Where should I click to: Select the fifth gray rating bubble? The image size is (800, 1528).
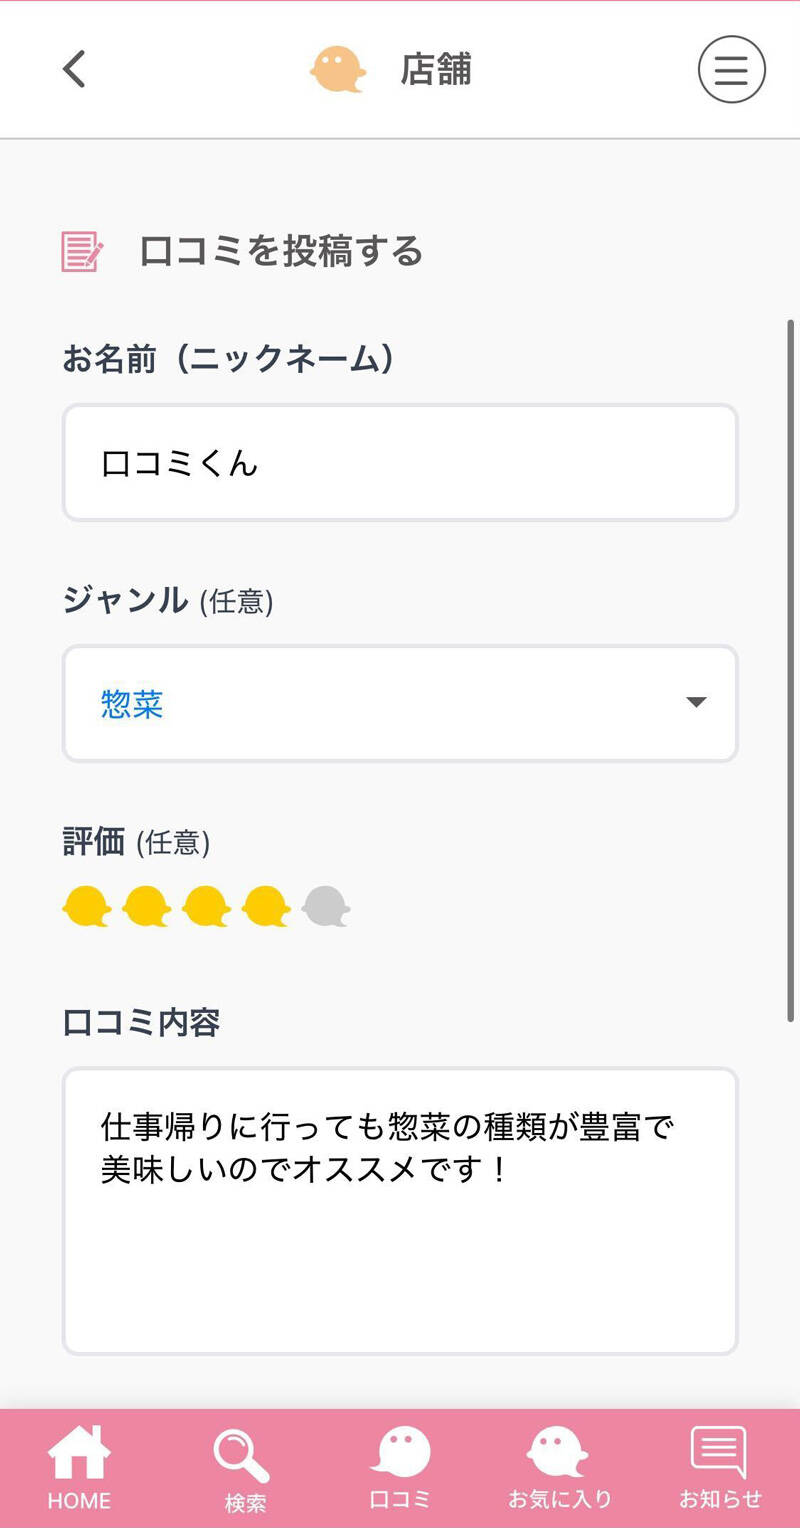326,907
